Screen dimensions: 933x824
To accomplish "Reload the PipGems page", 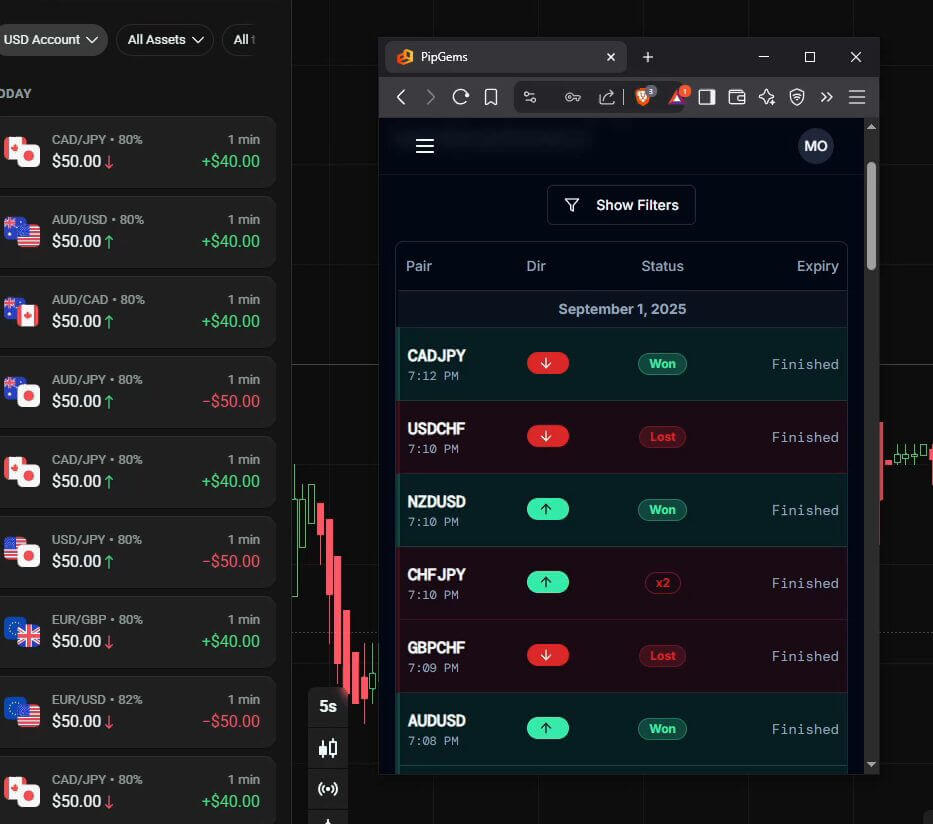I will [460, 97].
